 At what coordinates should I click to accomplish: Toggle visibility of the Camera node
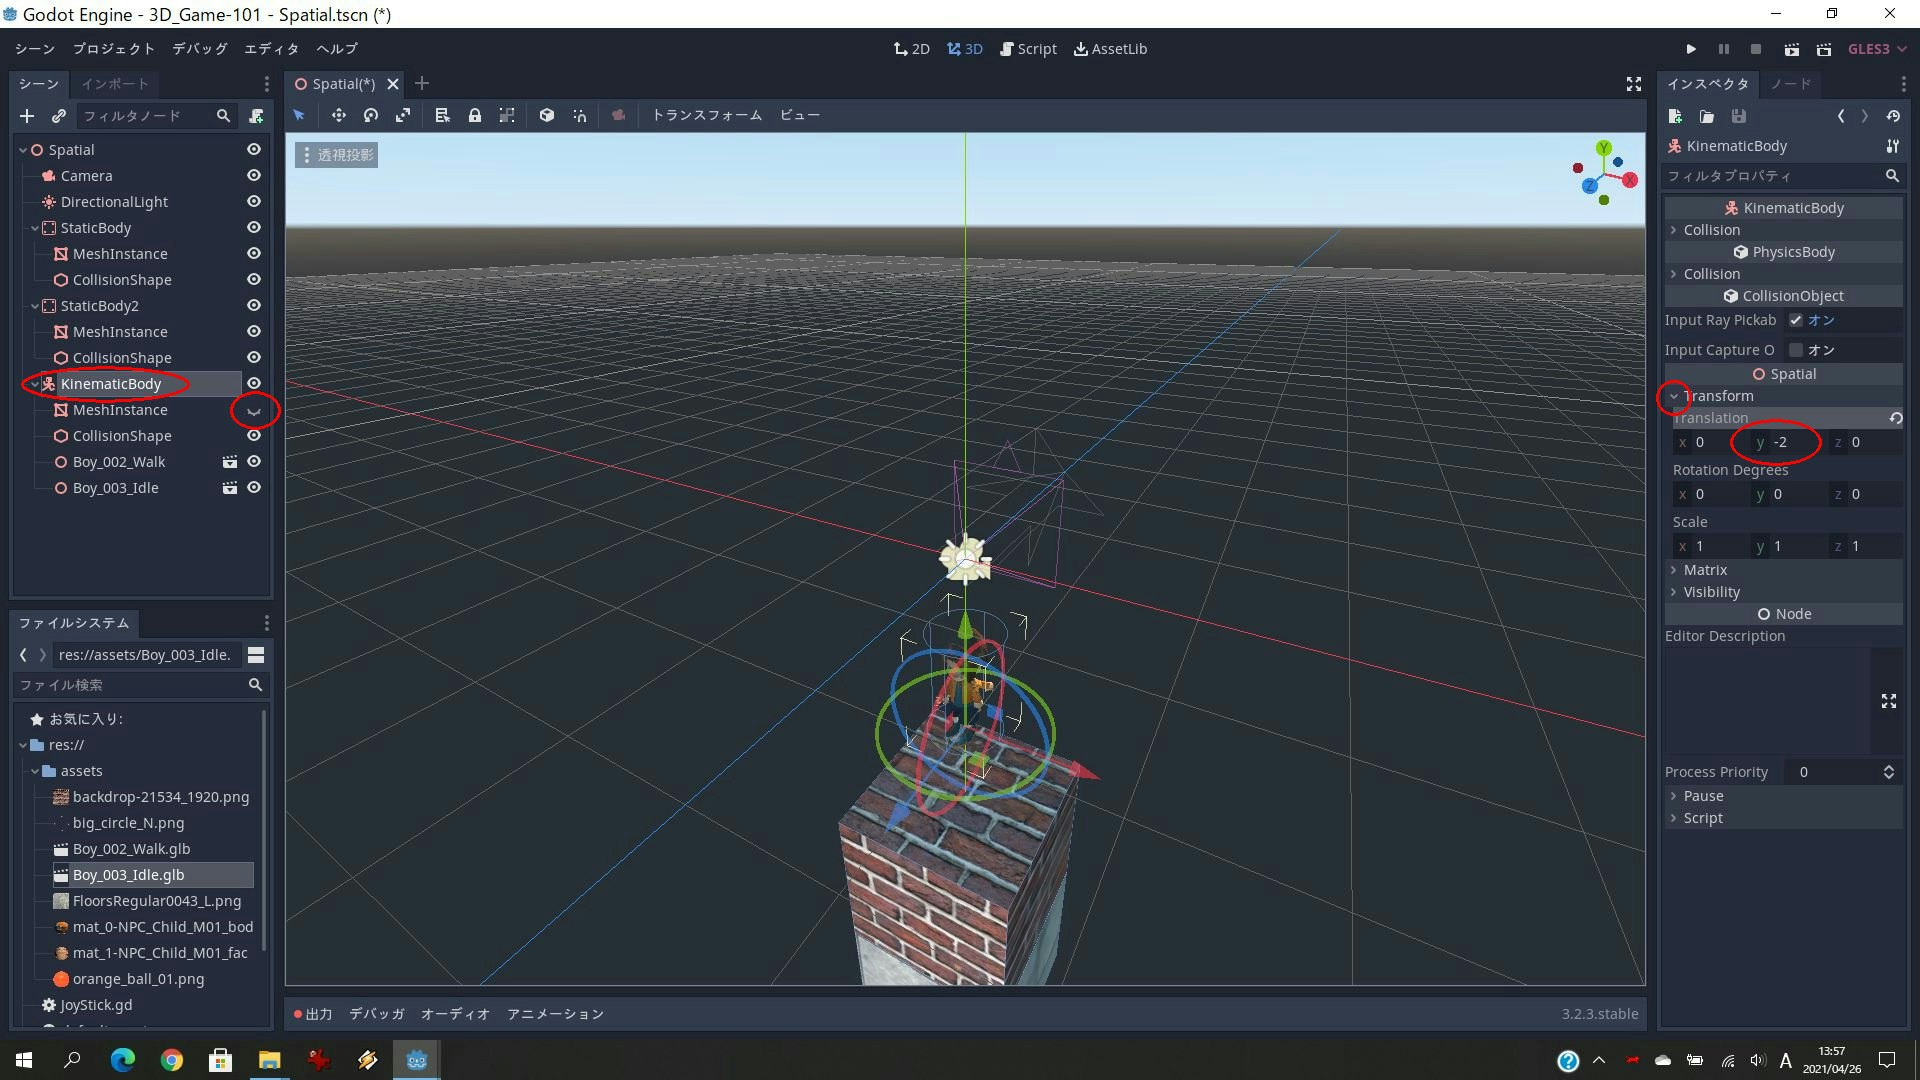point(253,175)
